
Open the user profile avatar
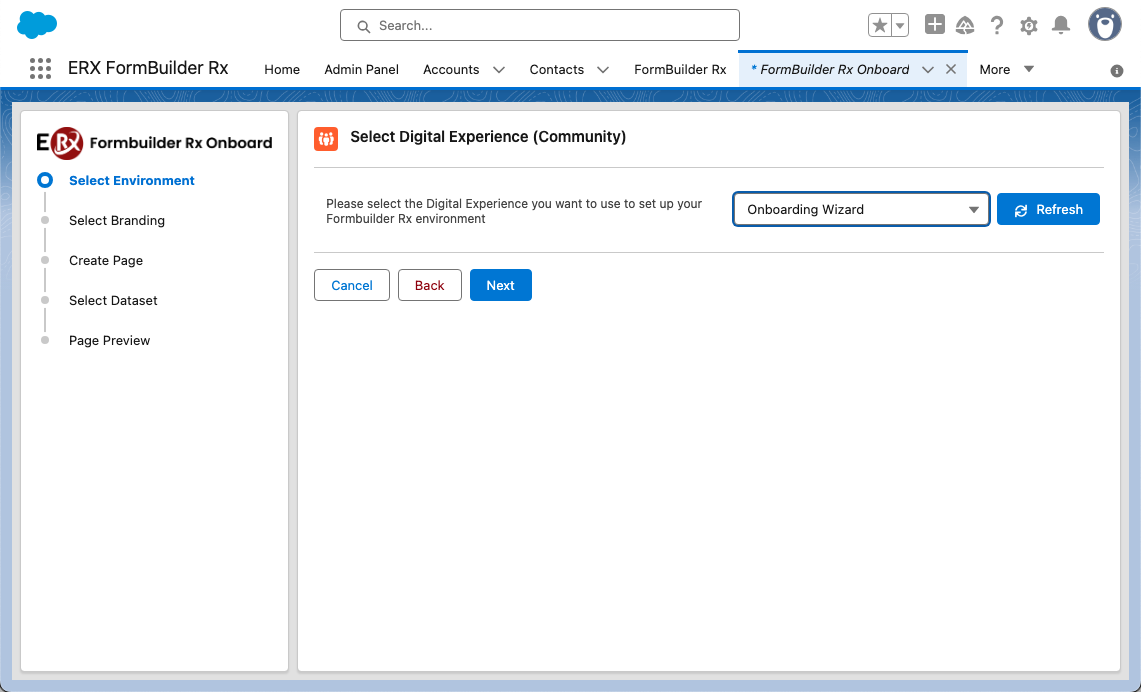(1104, 25)
